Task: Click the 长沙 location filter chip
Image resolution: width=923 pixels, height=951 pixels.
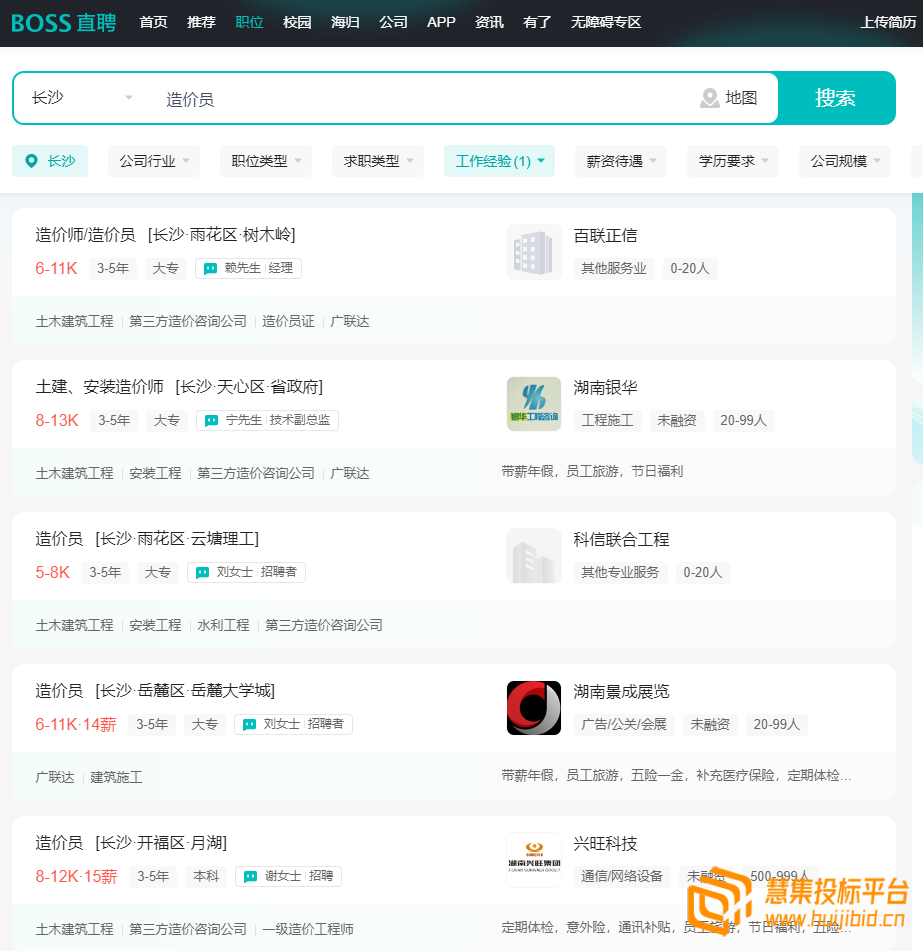Action: [50, 161]
